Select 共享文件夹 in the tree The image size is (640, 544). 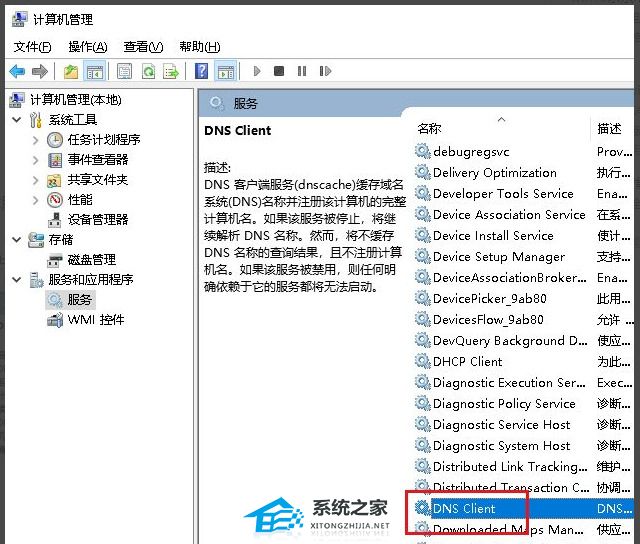coord(98,180)
